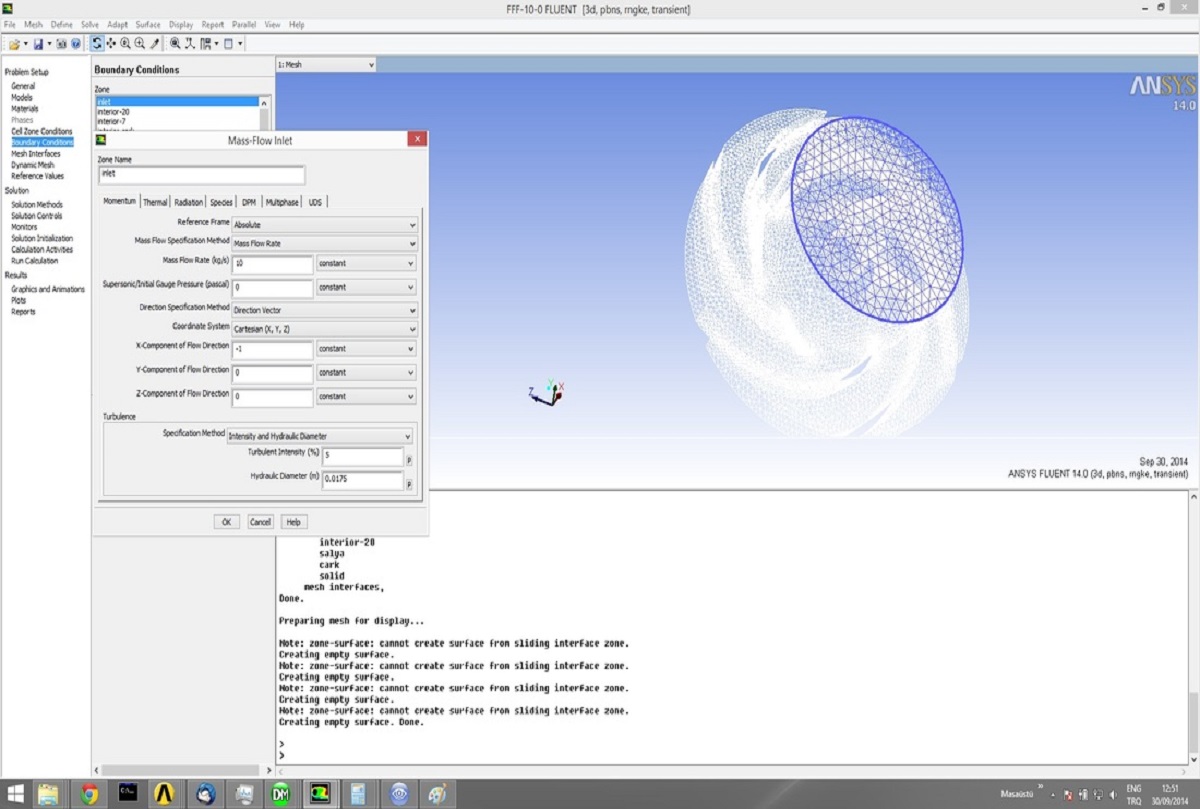Click the Zone Name input field
Image resolution: width=1200 pixels, height=809 pixels.
pos(201,174)
